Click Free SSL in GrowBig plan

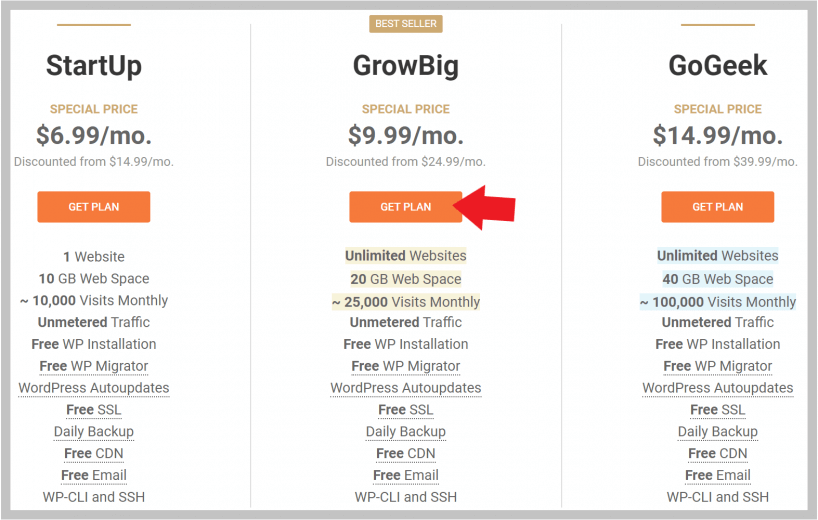[x=406, y=410]
